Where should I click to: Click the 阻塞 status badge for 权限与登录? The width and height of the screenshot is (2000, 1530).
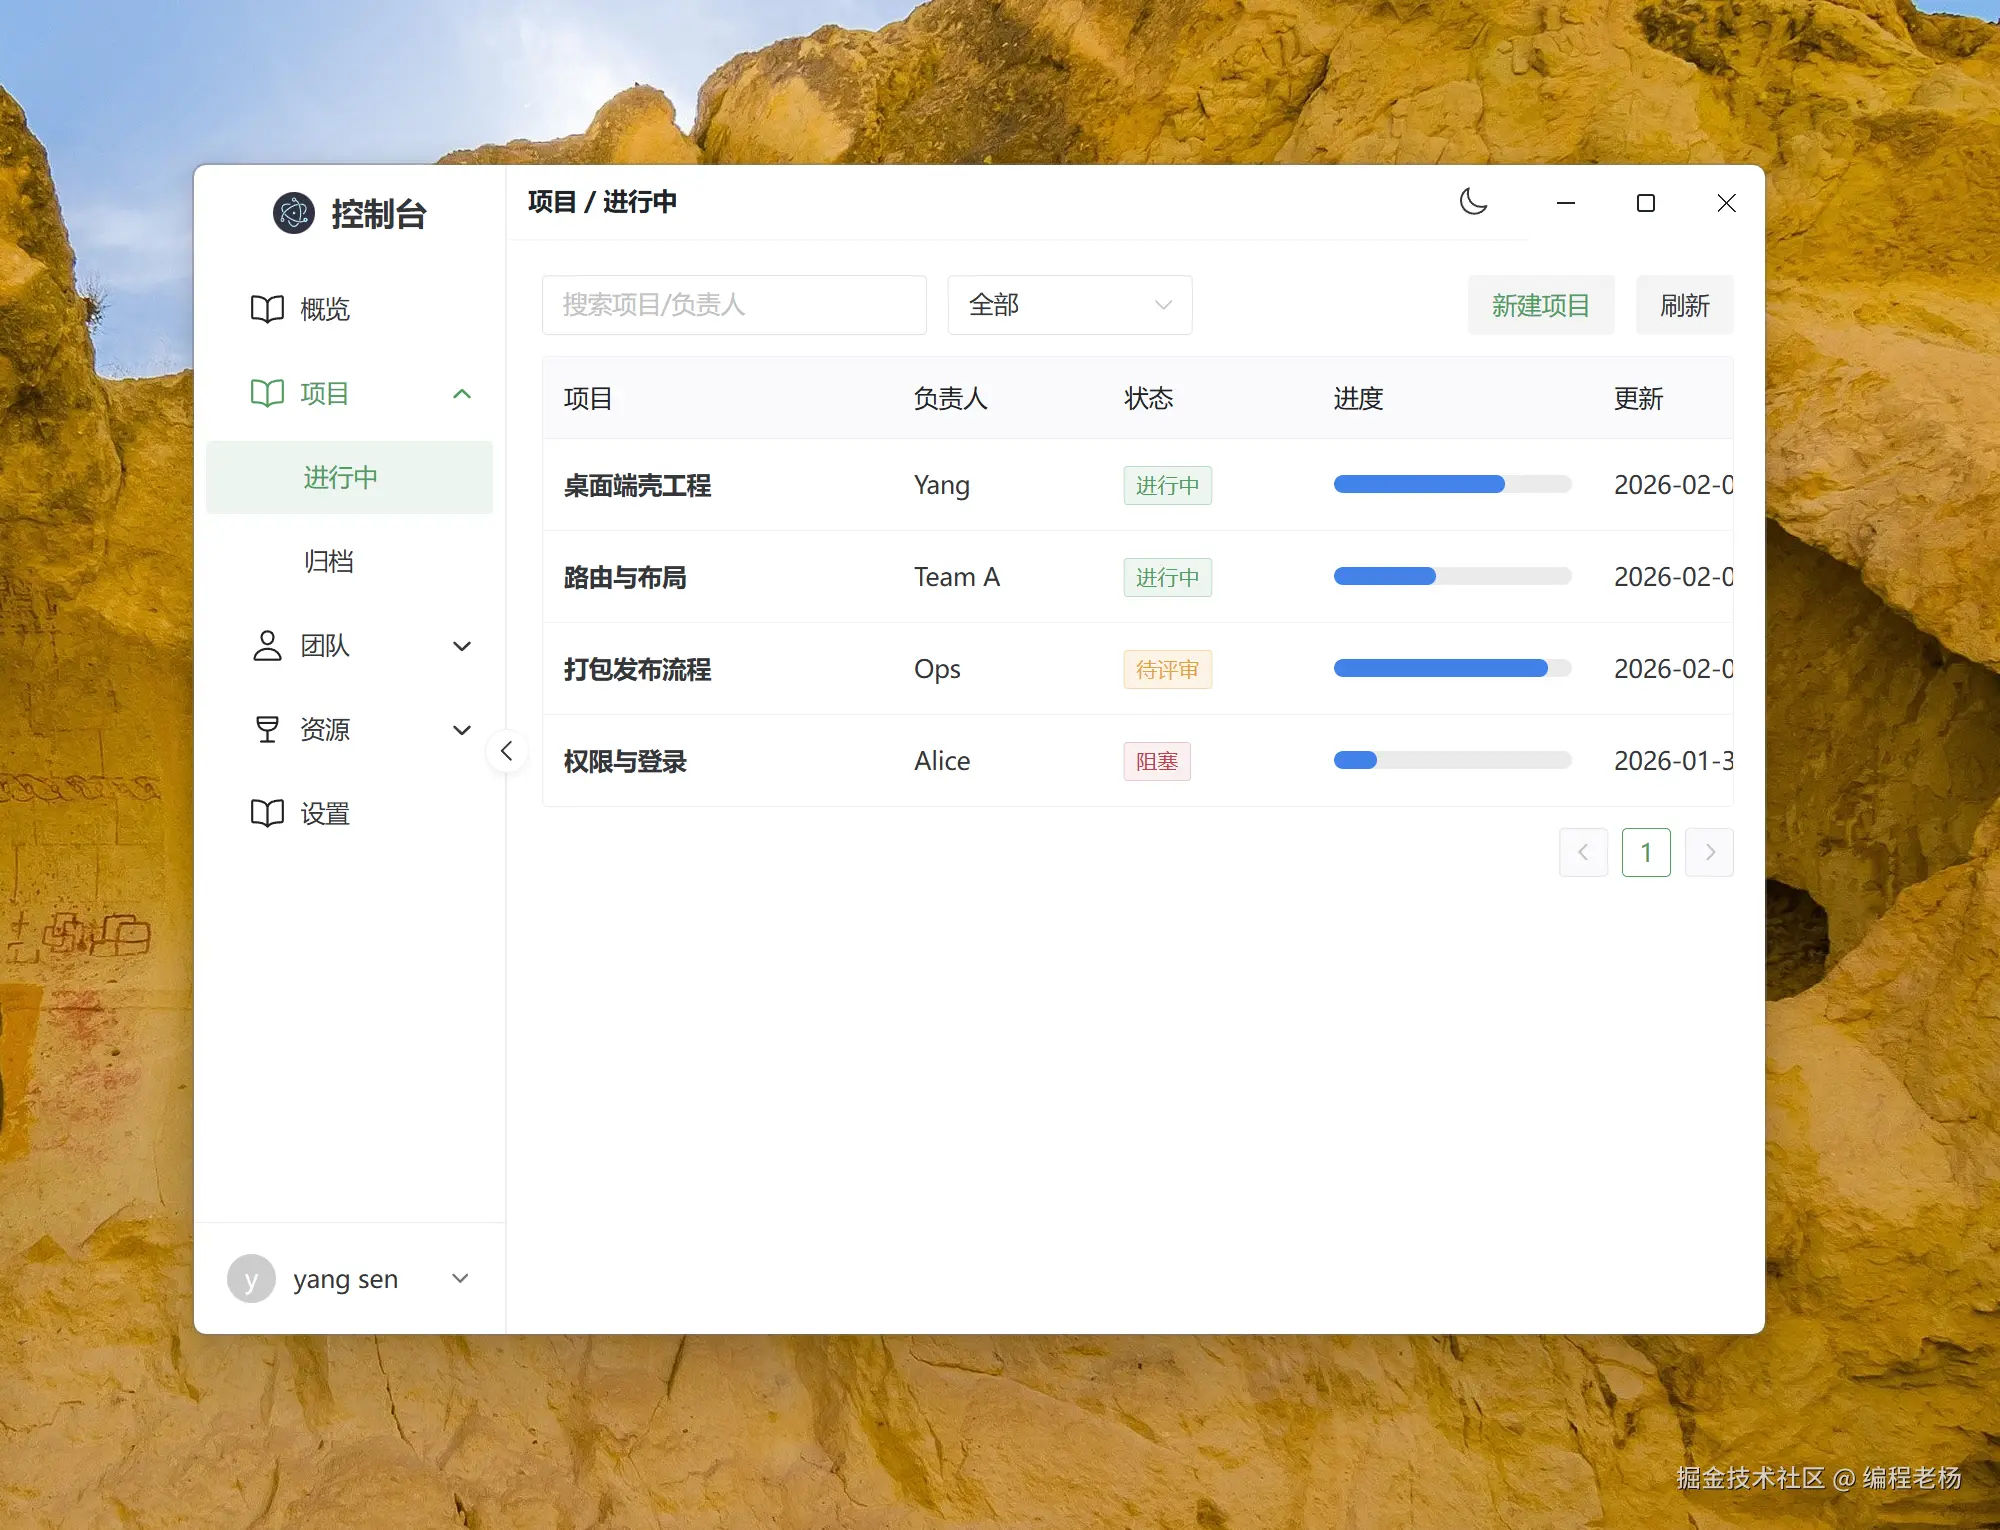click(1156, 761)
